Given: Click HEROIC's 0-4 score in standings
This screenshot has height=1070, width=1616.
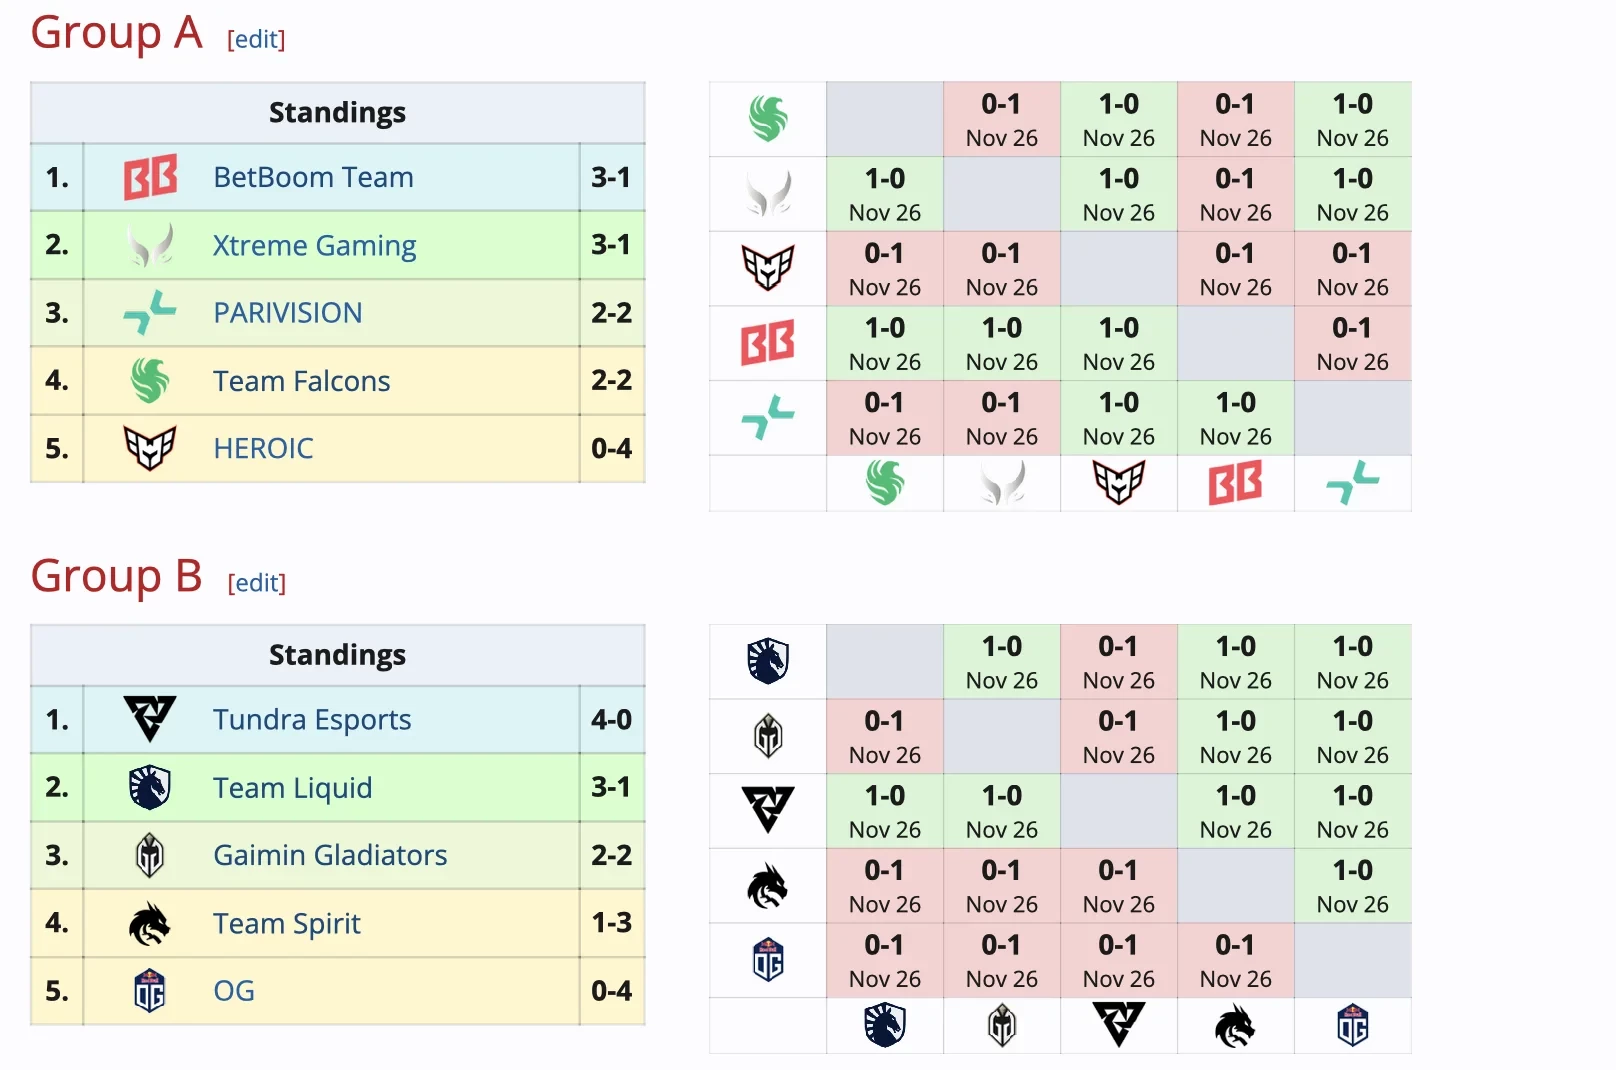Looking at the screenshot, I should [611, 448].
